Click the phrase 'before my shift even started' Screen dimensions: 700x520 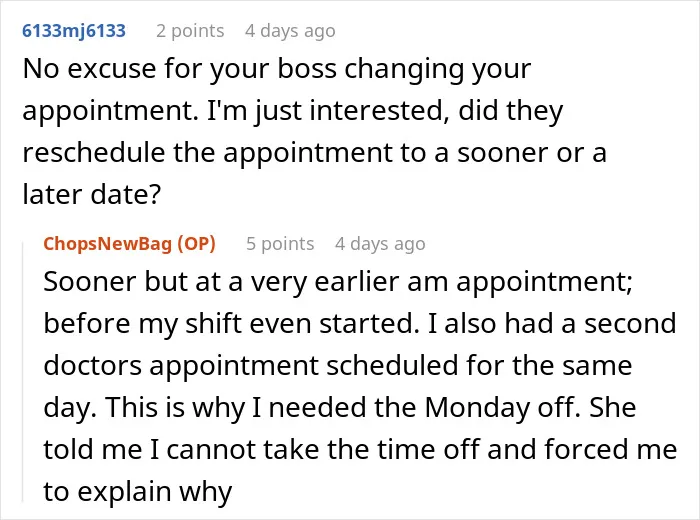coord(228,324)
